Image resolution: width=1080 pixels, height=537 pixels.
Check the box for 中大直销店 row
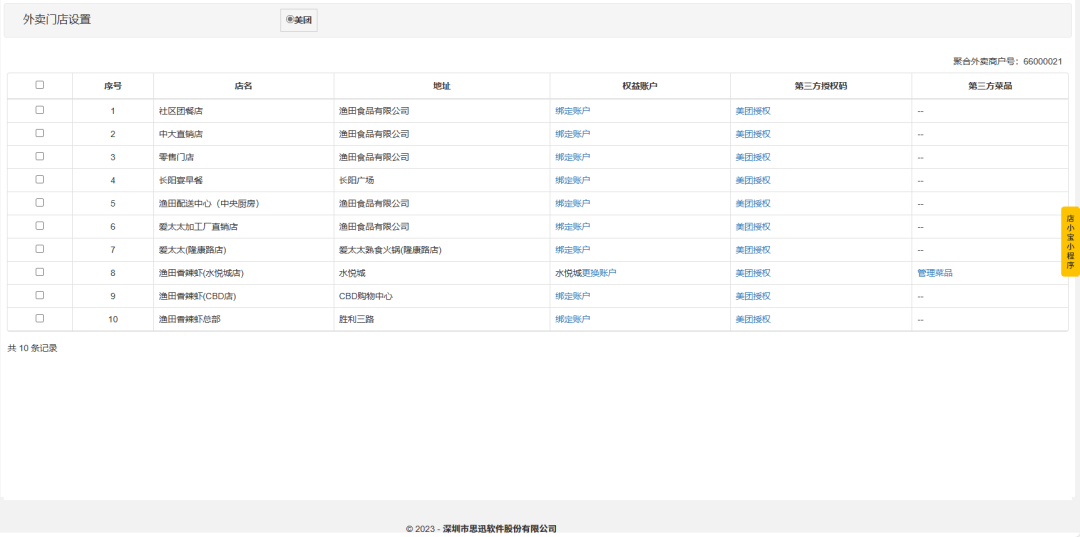39,133
